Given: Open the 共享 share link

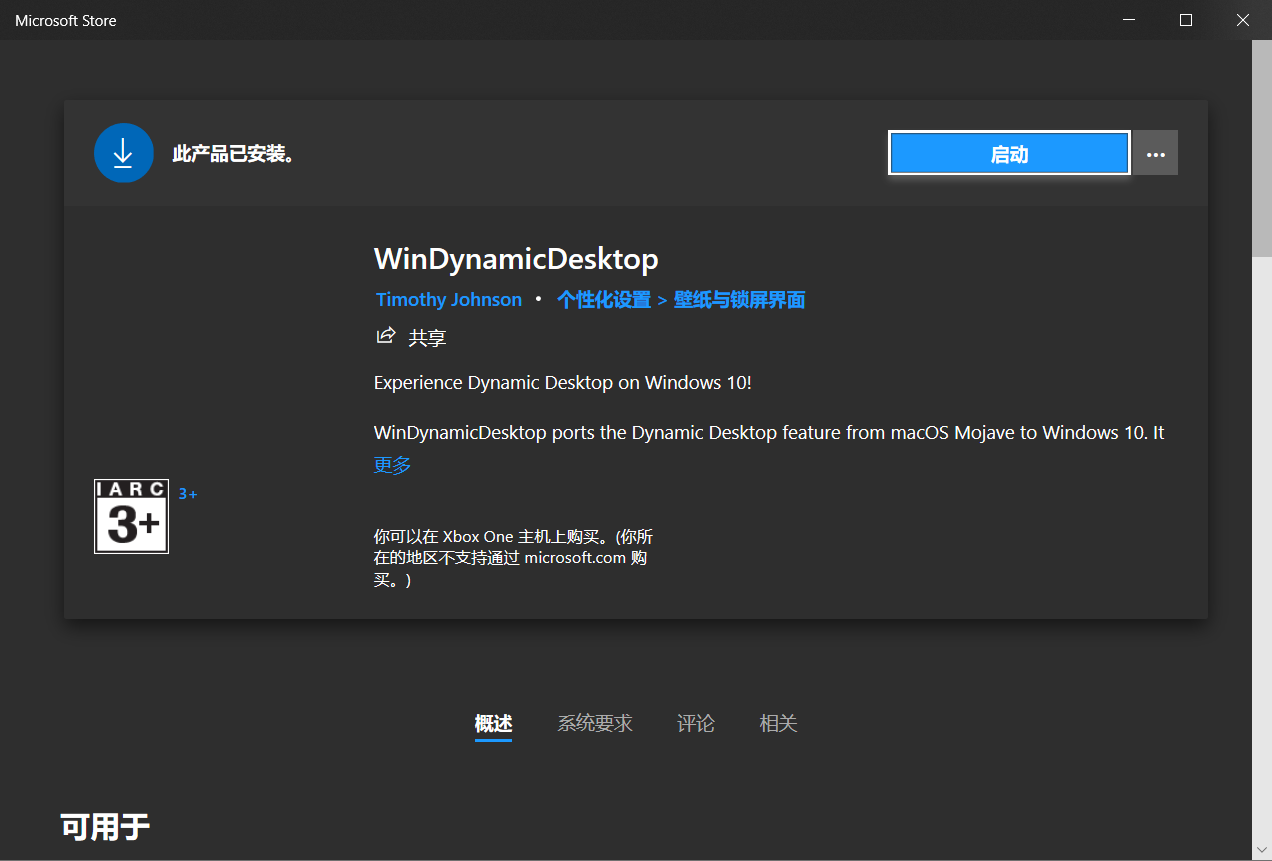Looking at the screenshot, I should [427, 338].
